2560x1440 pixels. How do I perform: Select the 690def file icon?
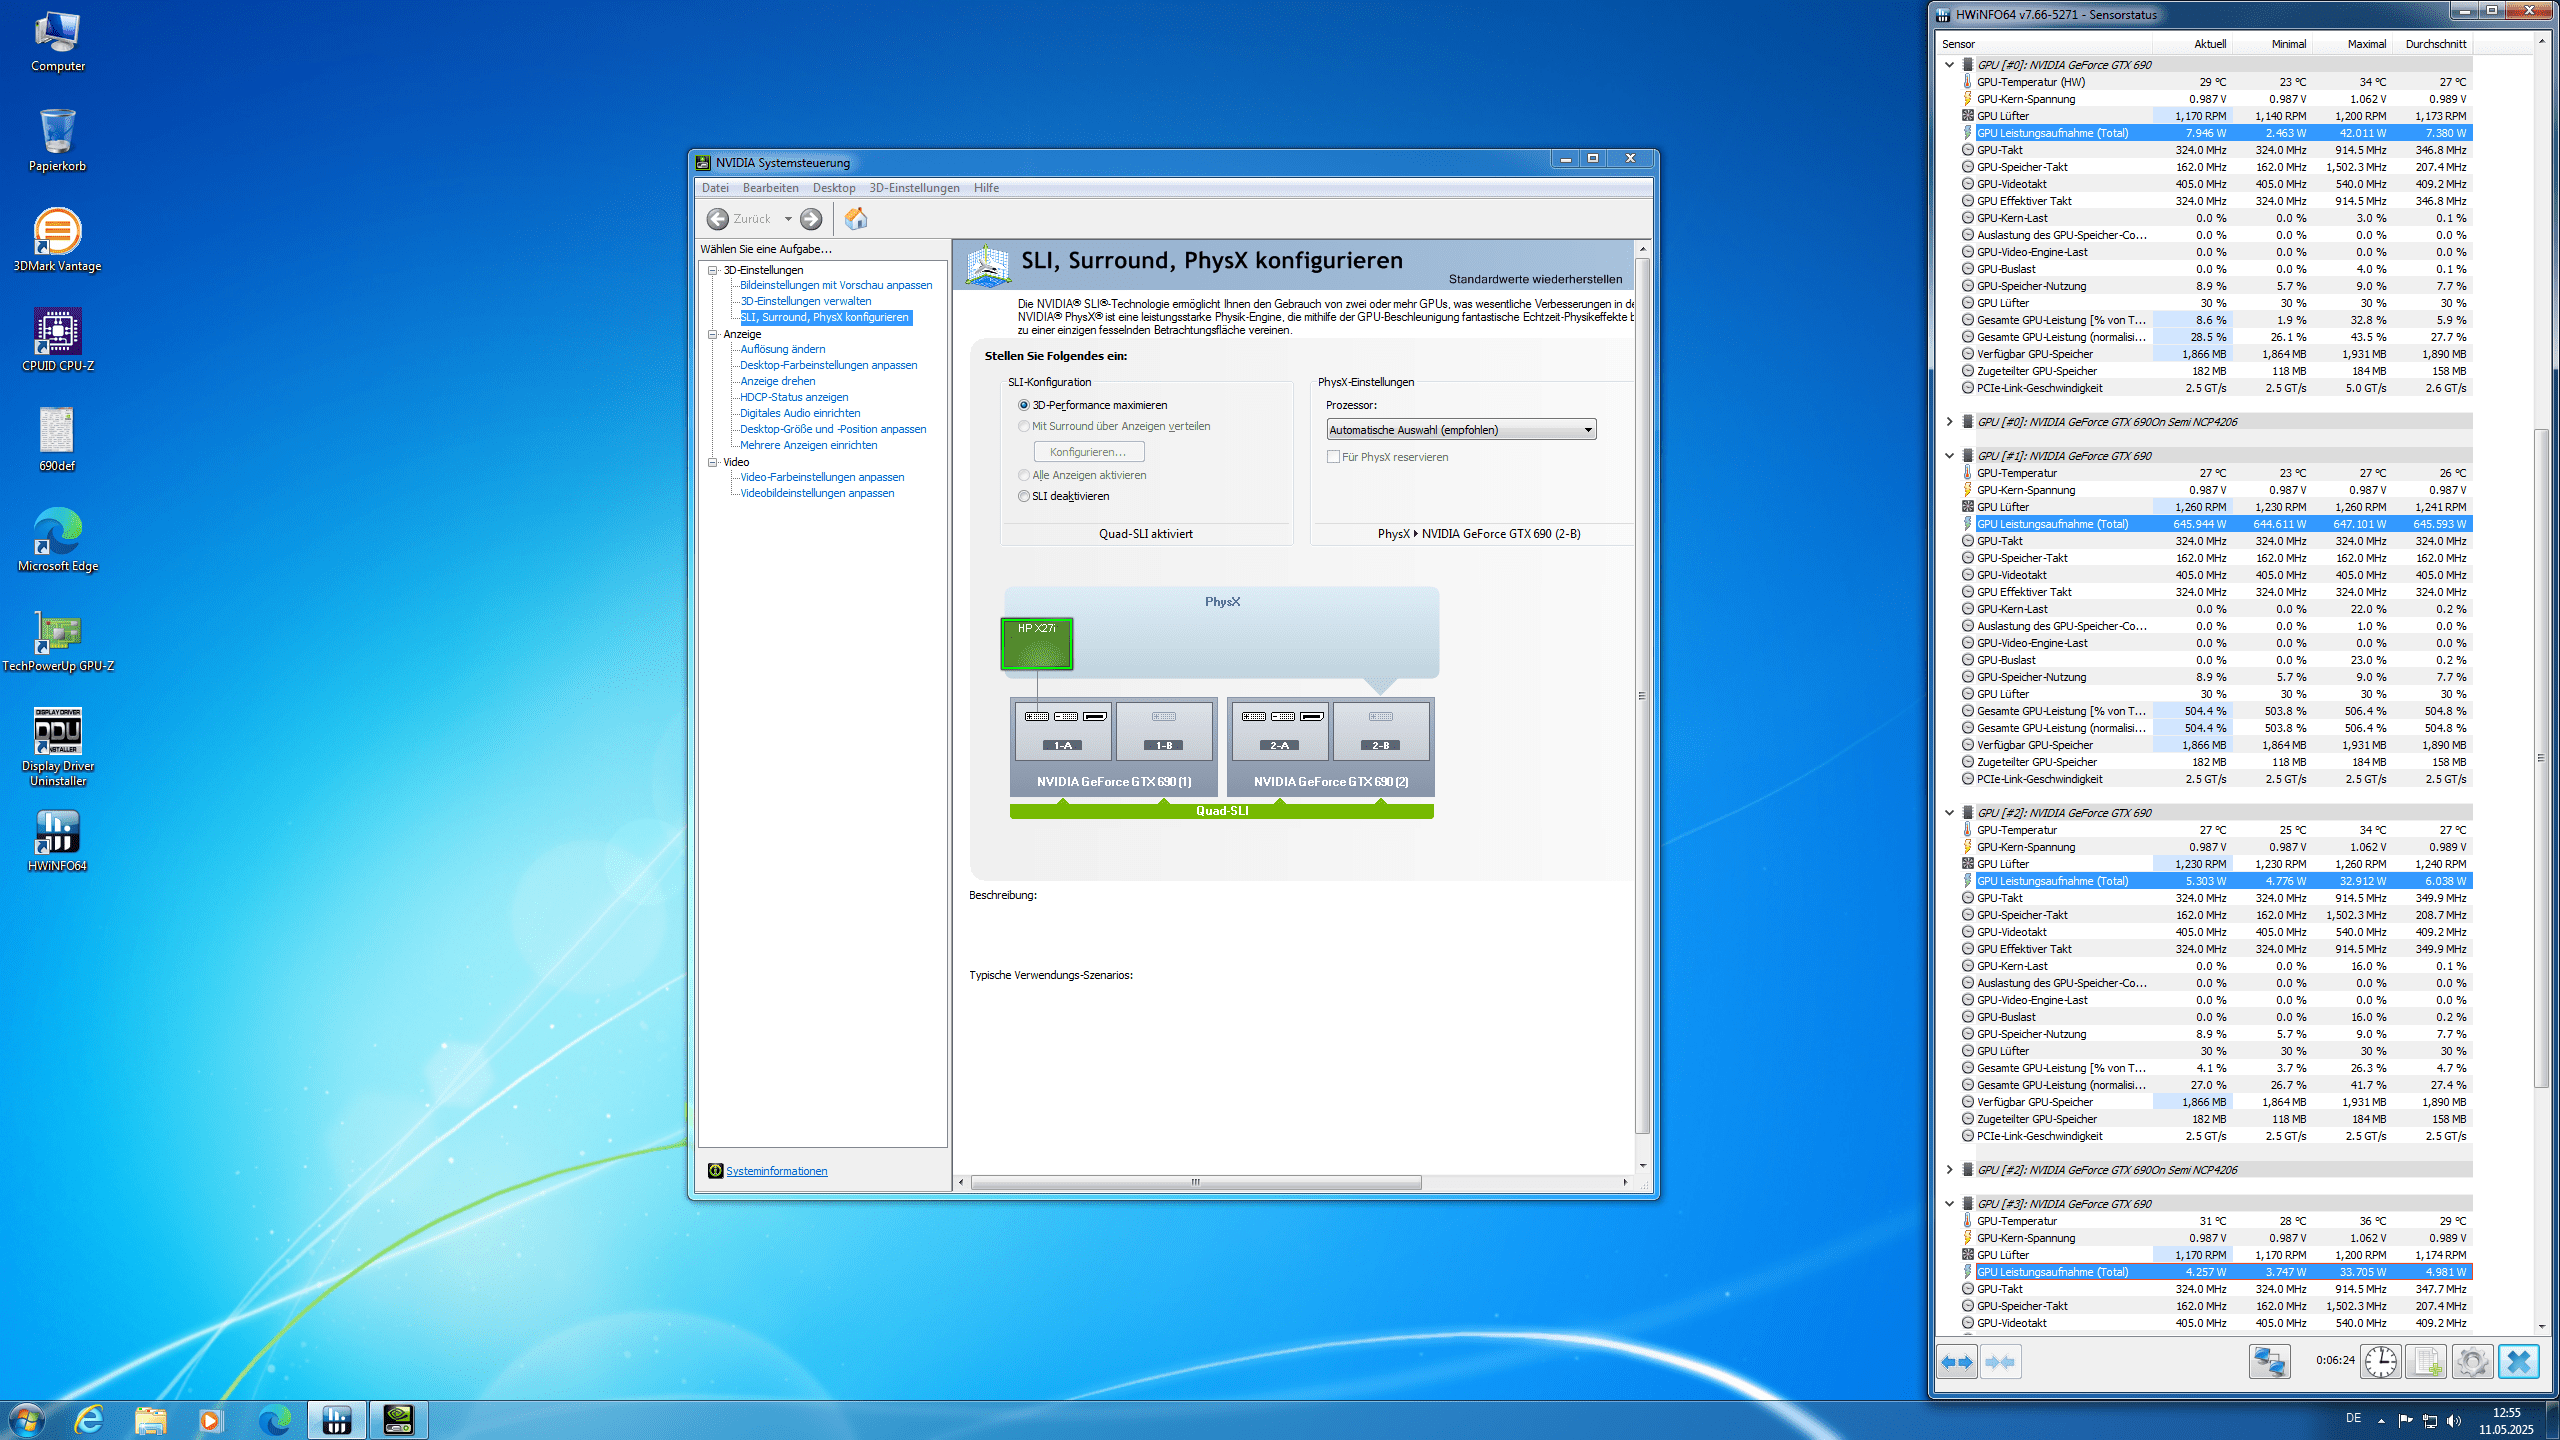tap(57, 441)
